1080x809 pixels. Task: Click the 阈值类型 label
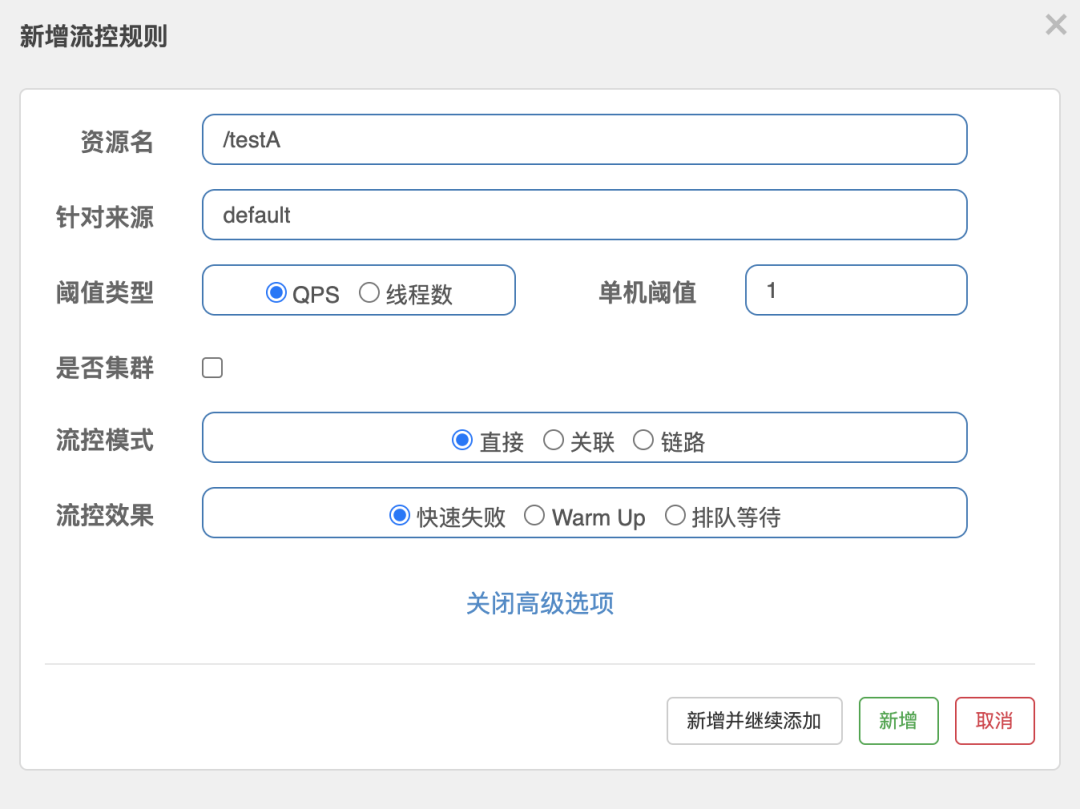click(x=105, y=292)
